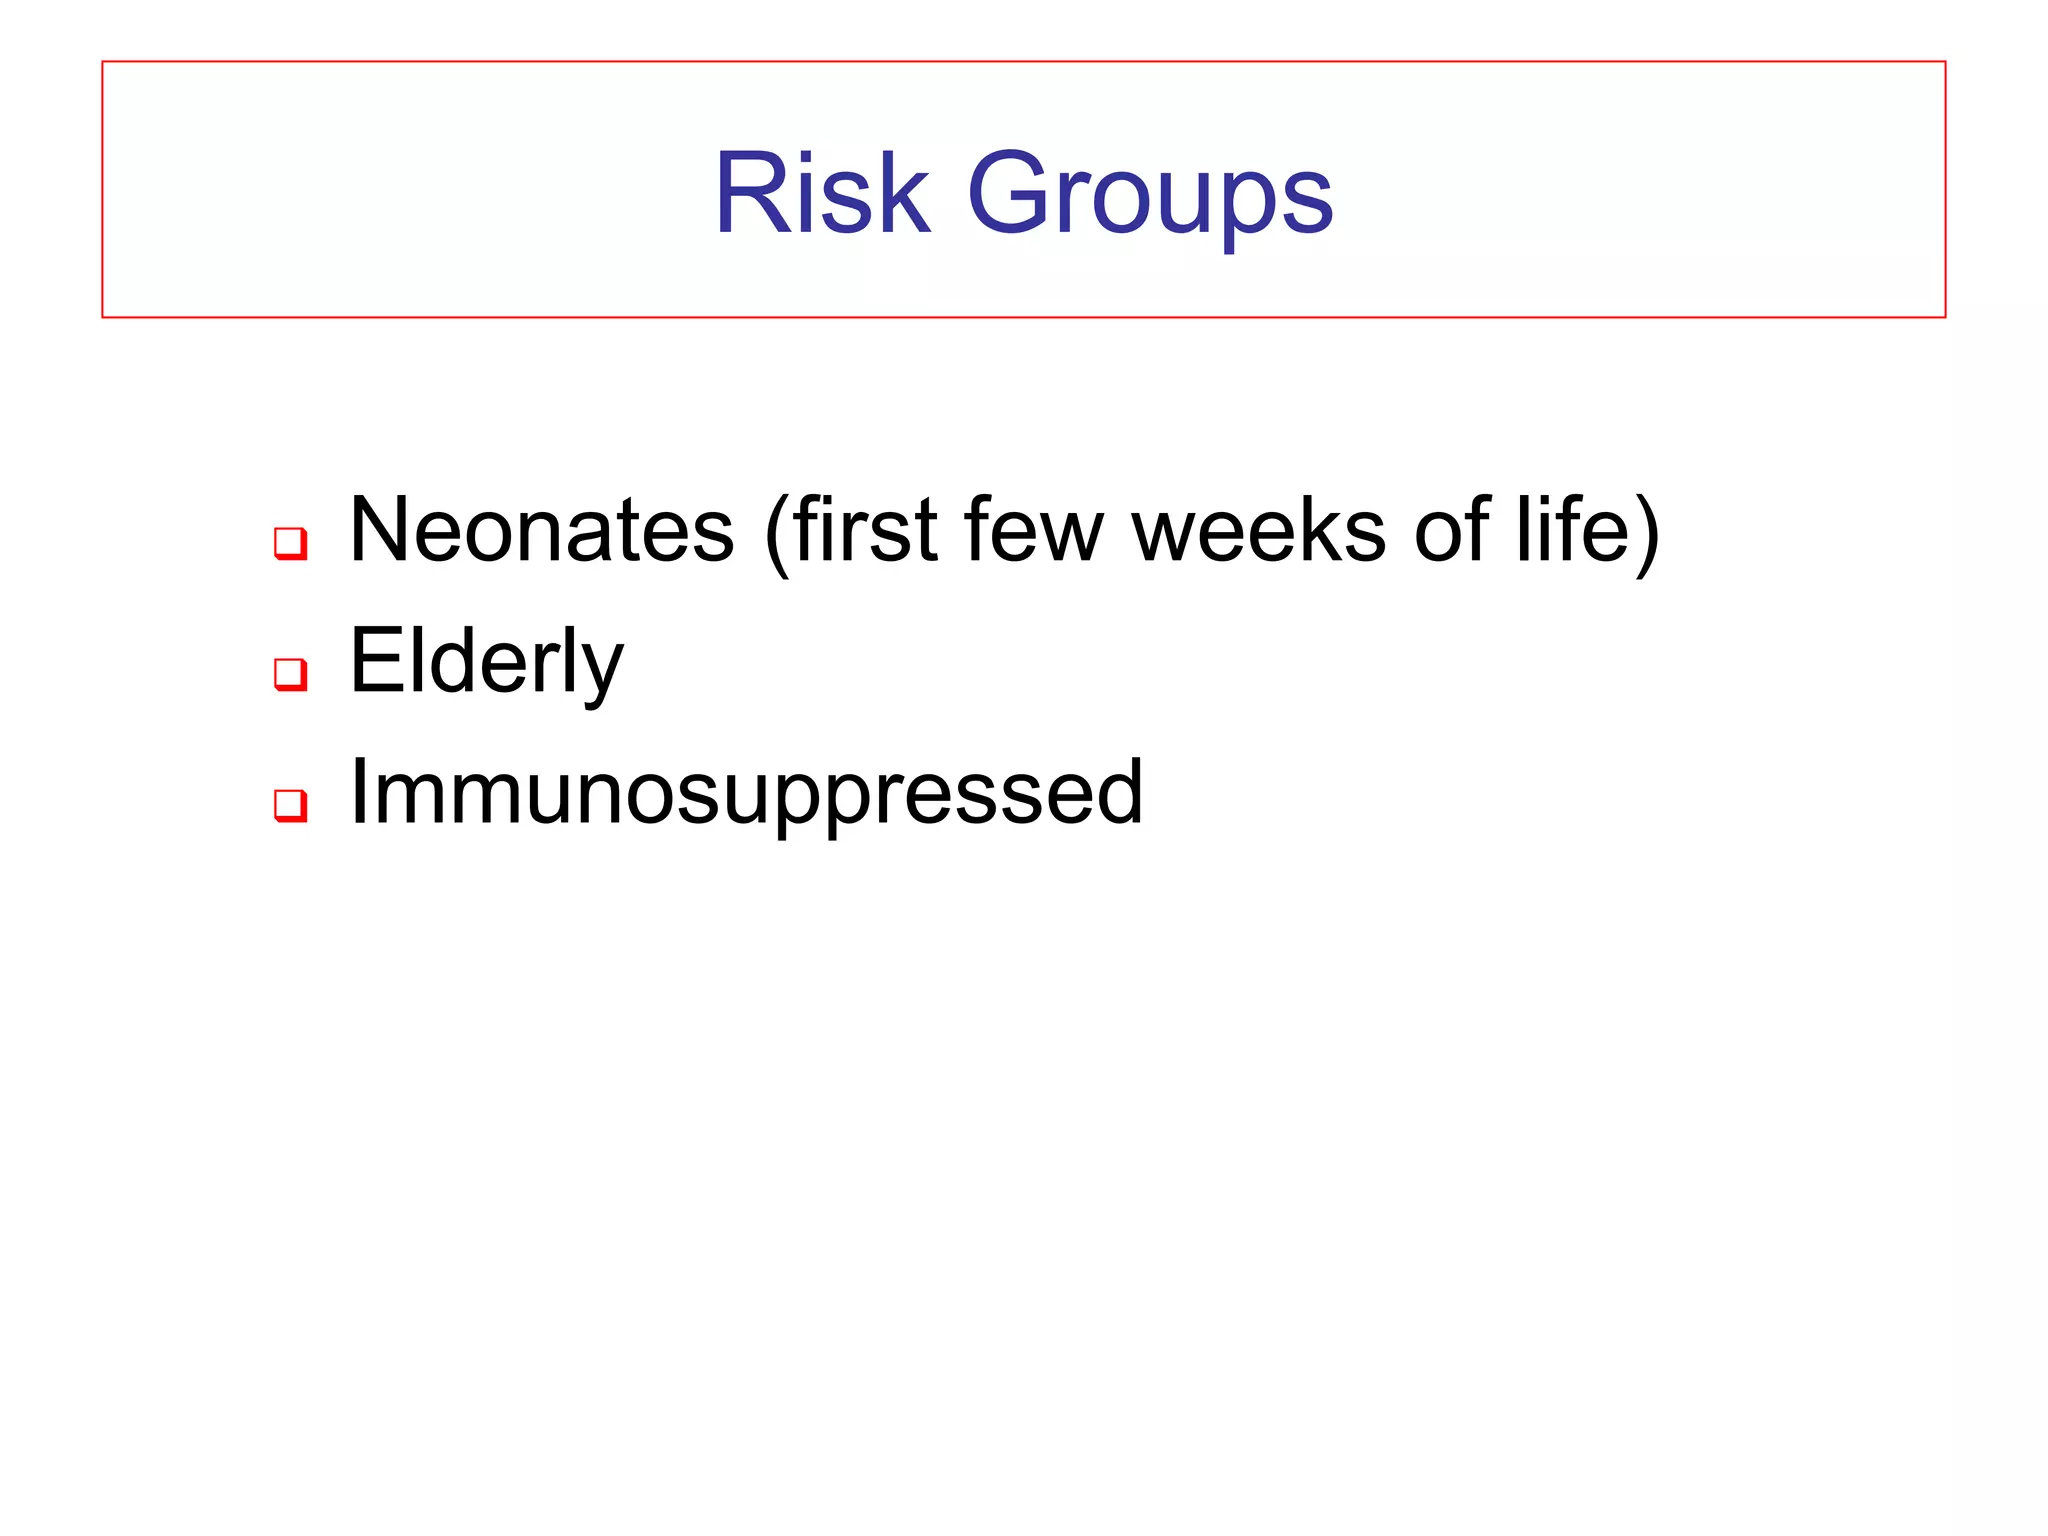Click the red square bullet beside Immunosuppressed

point(290,804)
